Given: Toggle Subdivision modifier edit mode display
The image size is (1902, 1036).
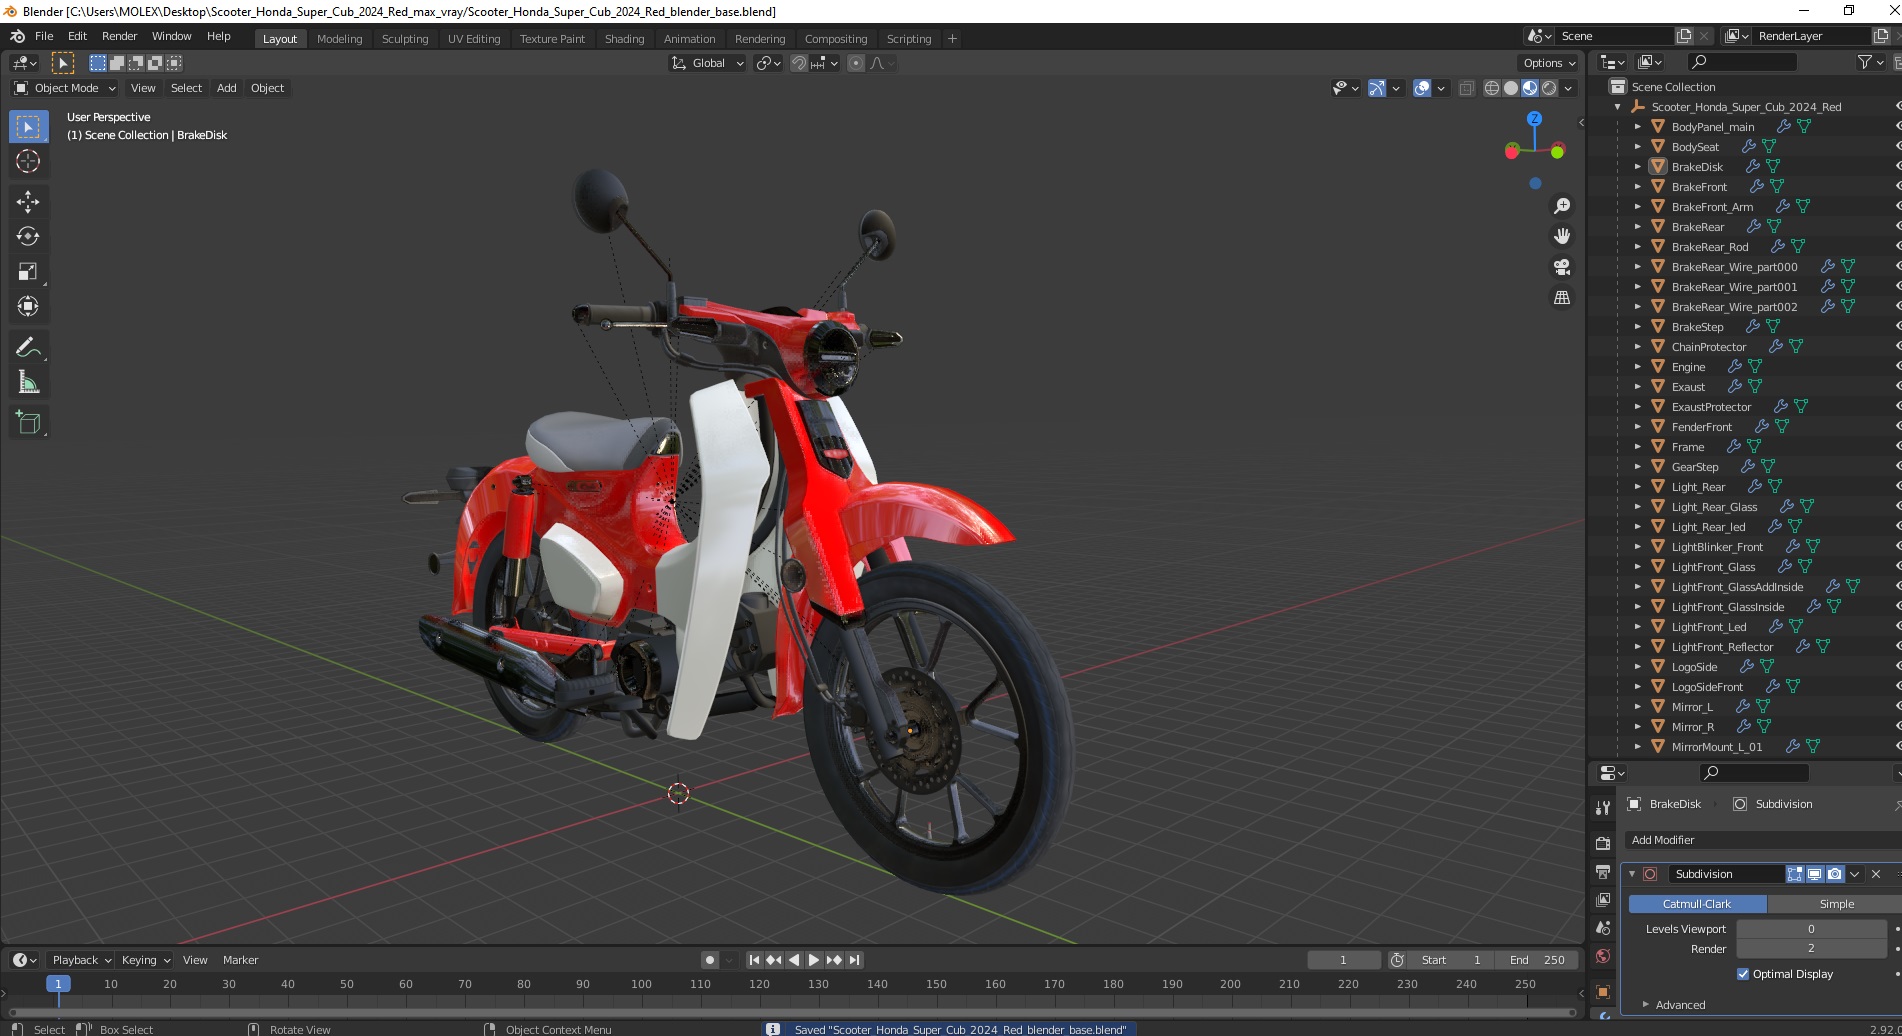Looking at the screenshot, I should 1795,874.
